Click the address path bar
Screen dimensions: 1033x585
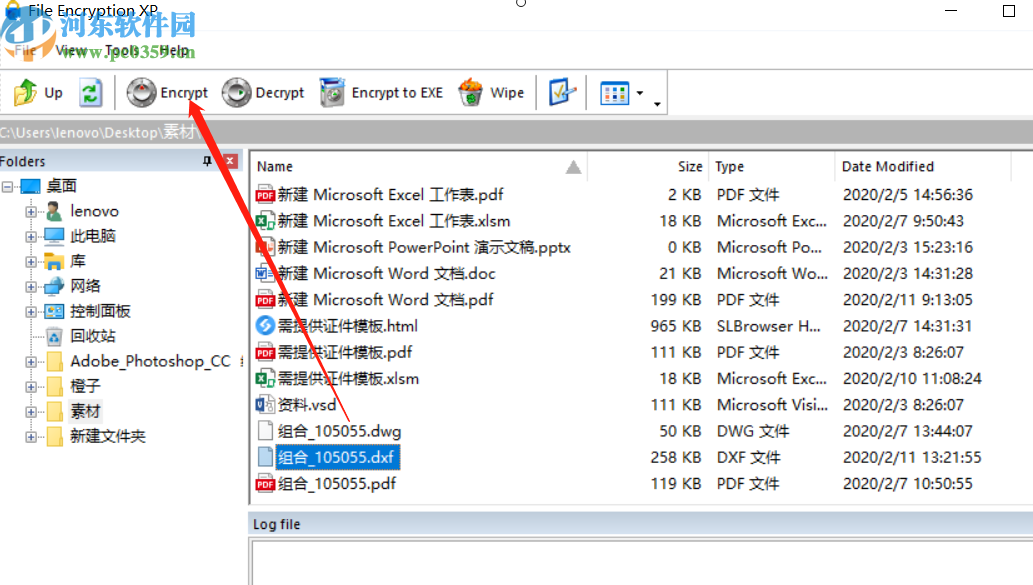tap(516, 132)
